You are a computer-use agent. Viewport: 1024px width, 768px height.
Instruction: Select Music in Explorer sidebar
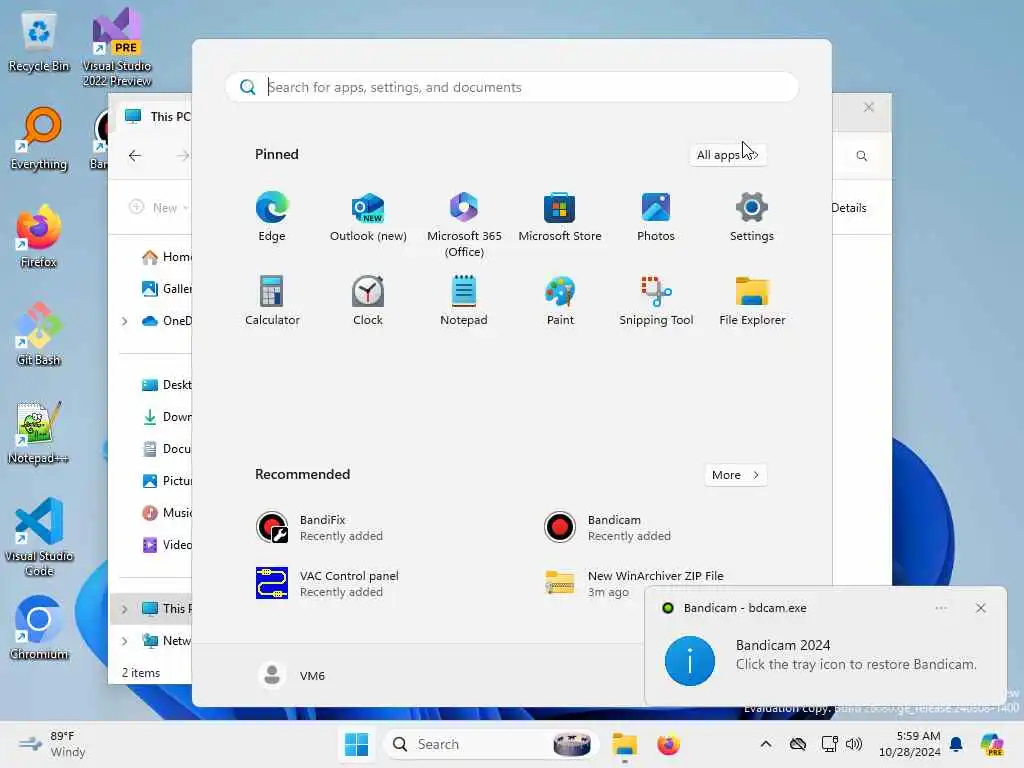click(x=166, y=513)
